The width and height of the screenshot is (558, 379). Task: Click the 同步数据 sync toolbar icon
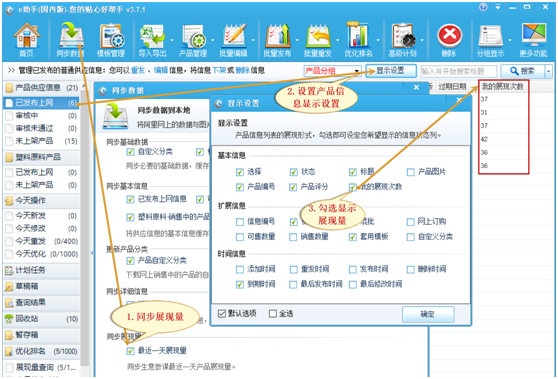tap(71, 39)
